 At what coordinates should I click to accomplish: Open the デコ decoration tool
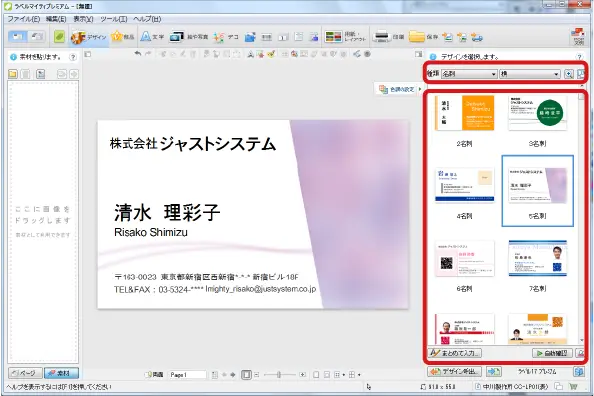tap(226, 37)
